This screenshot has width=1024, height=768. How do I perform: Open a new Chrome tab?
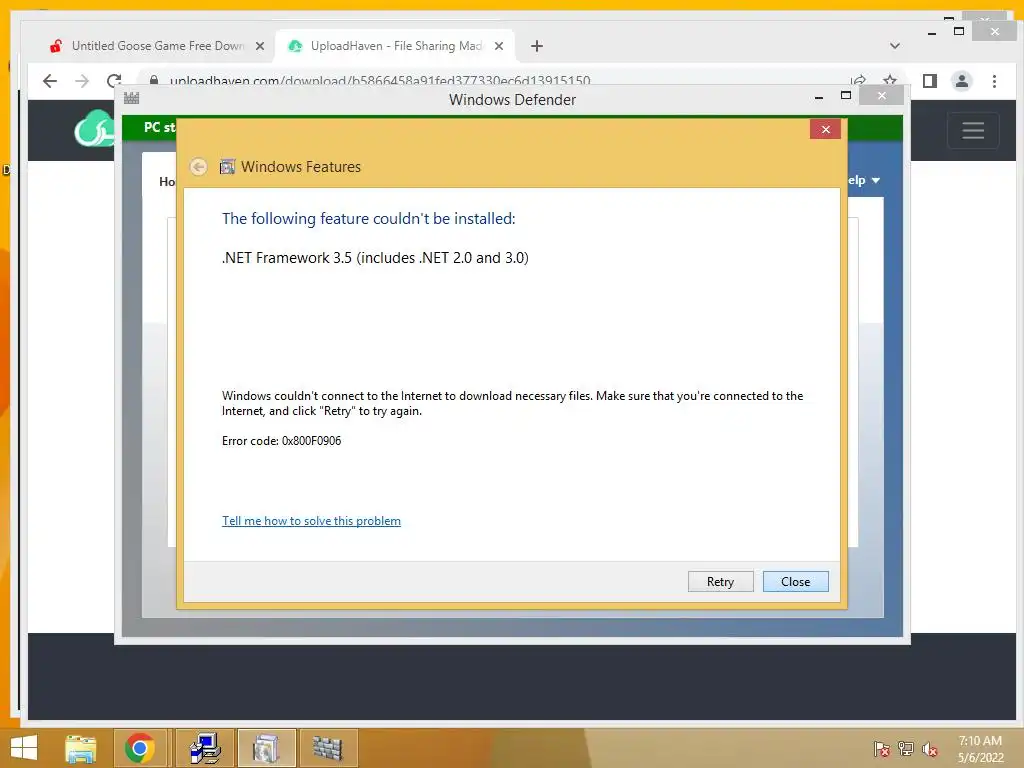537,46
